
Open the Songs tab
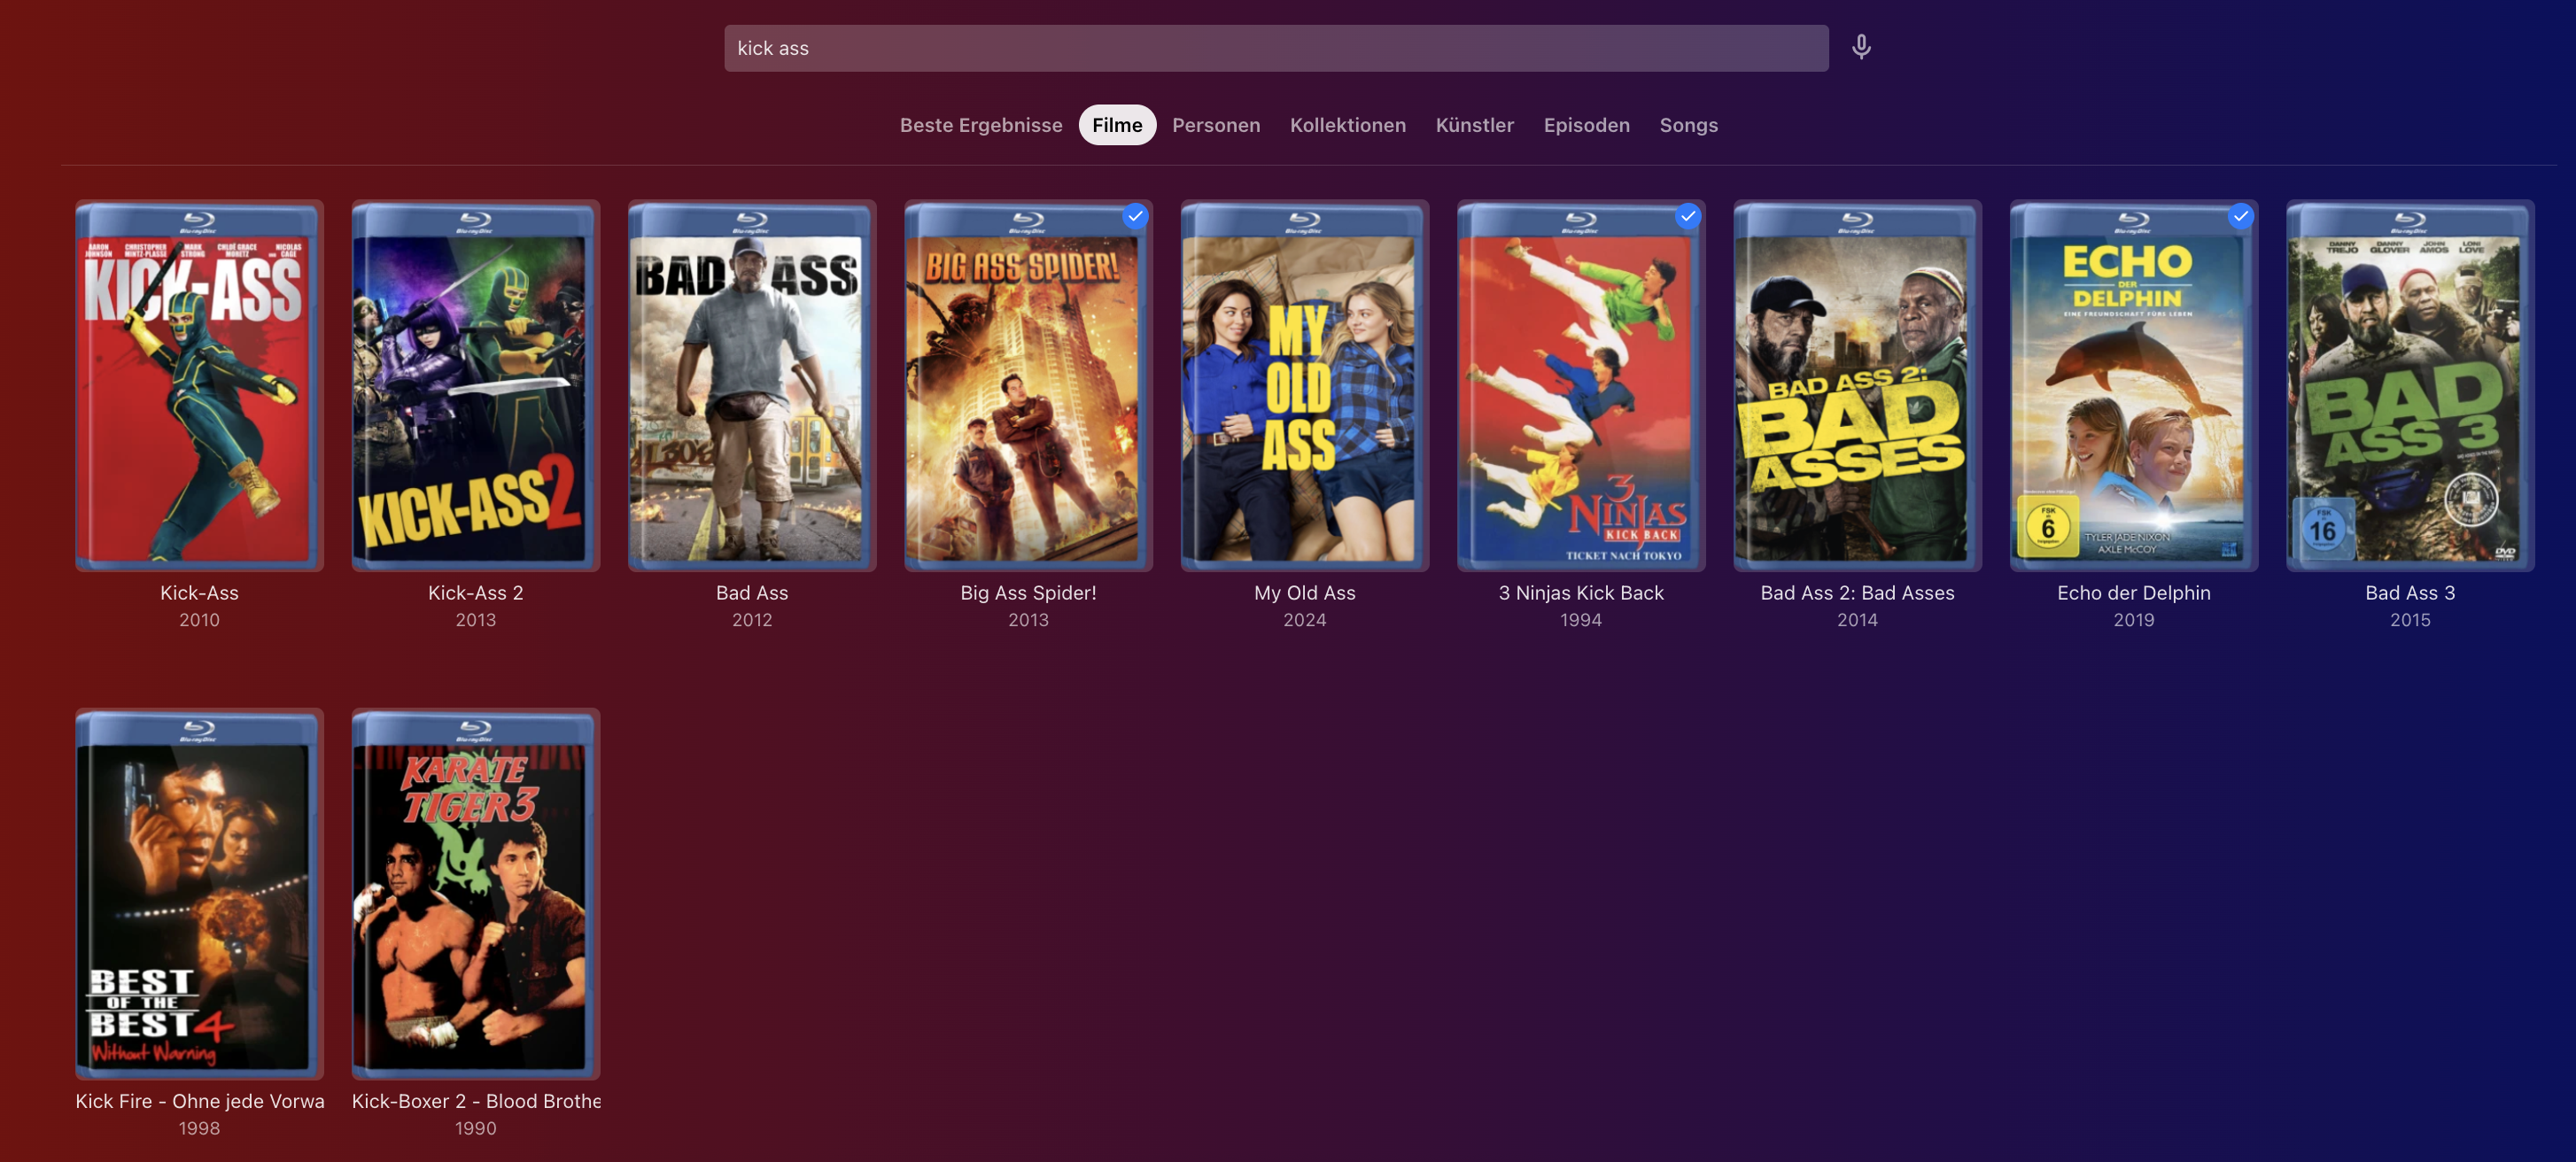tap(1688, 125)
